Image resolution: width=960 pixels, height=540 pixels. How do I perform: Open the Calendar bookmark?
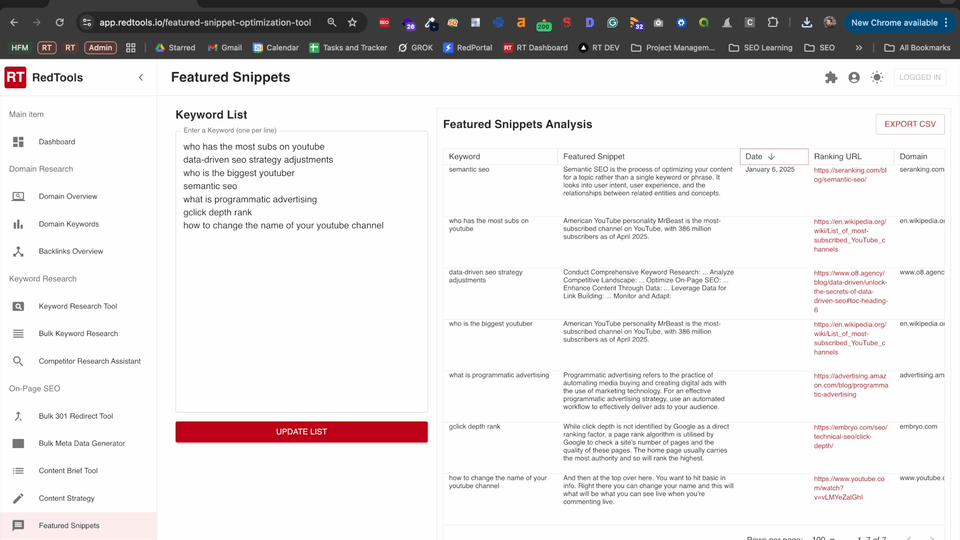tap(276, 48)
